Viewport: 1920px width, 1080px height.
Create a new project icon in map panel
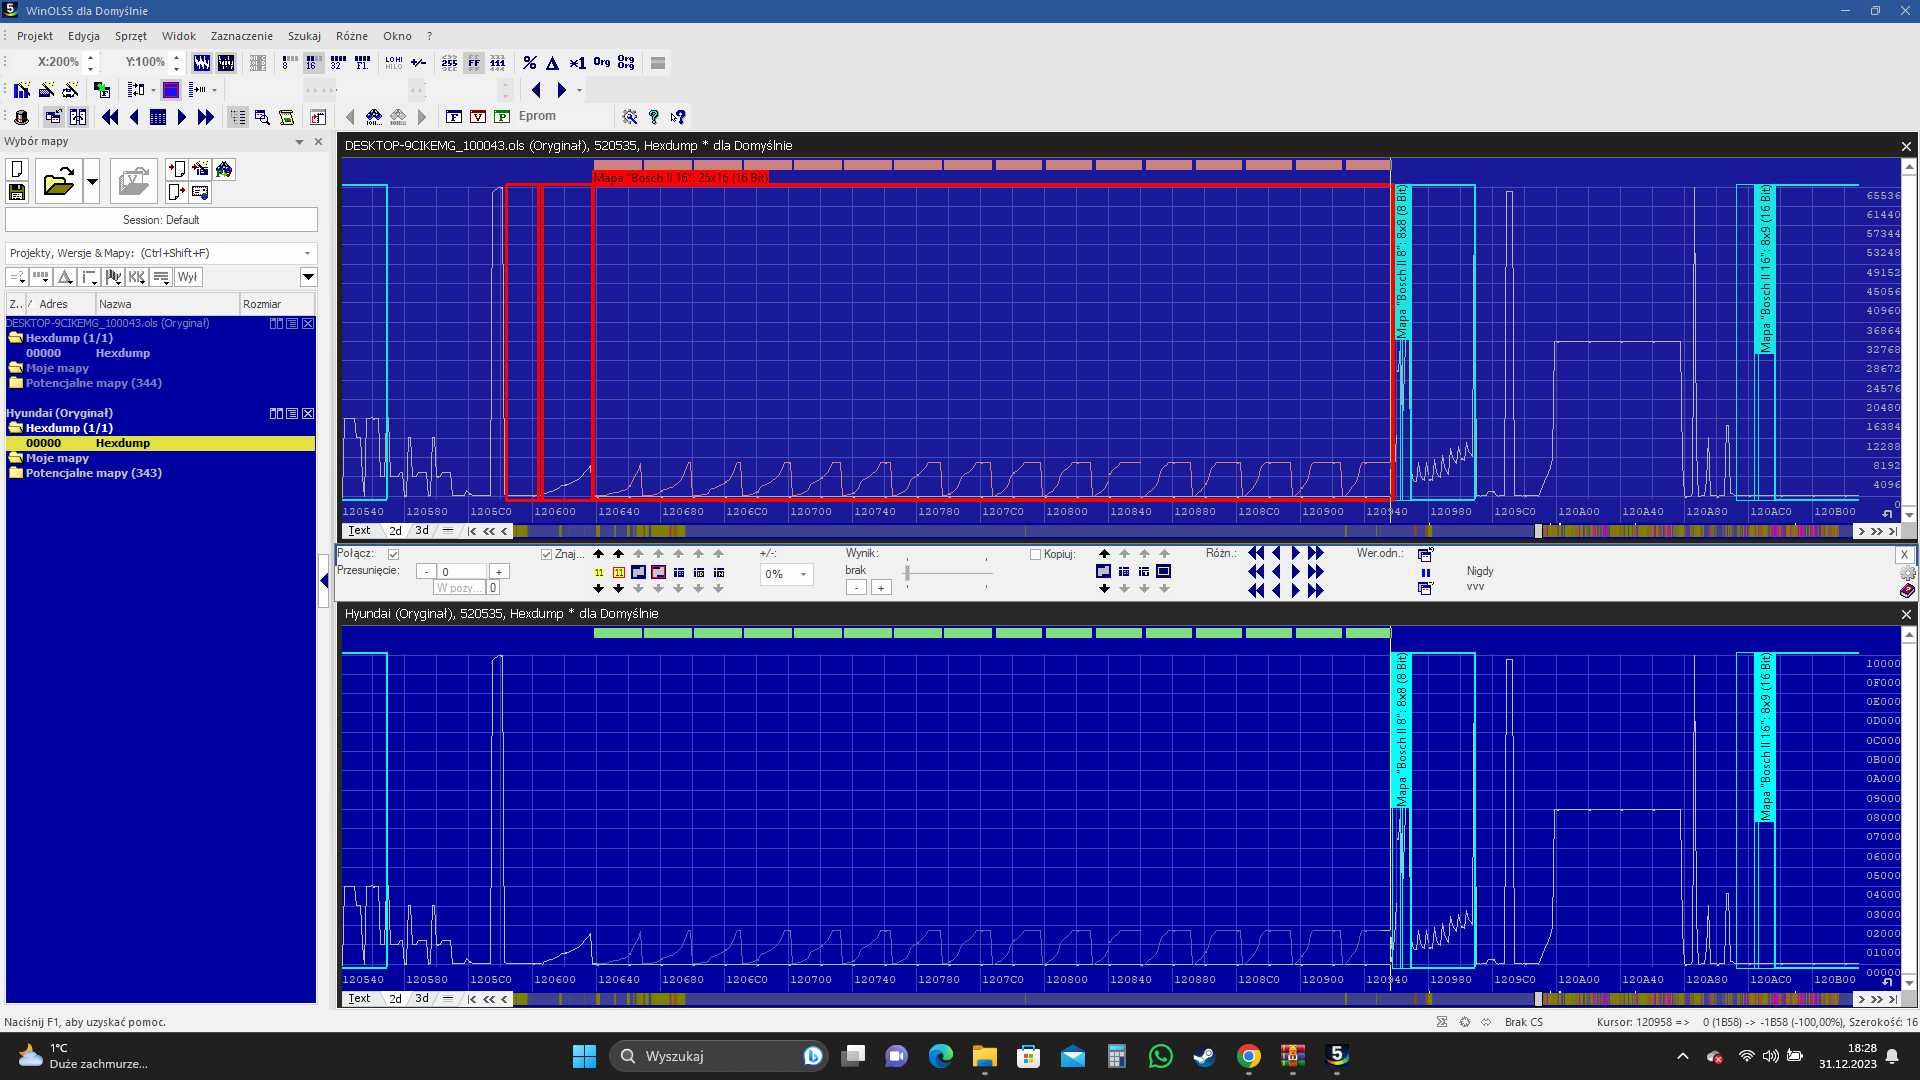[17, 169]
